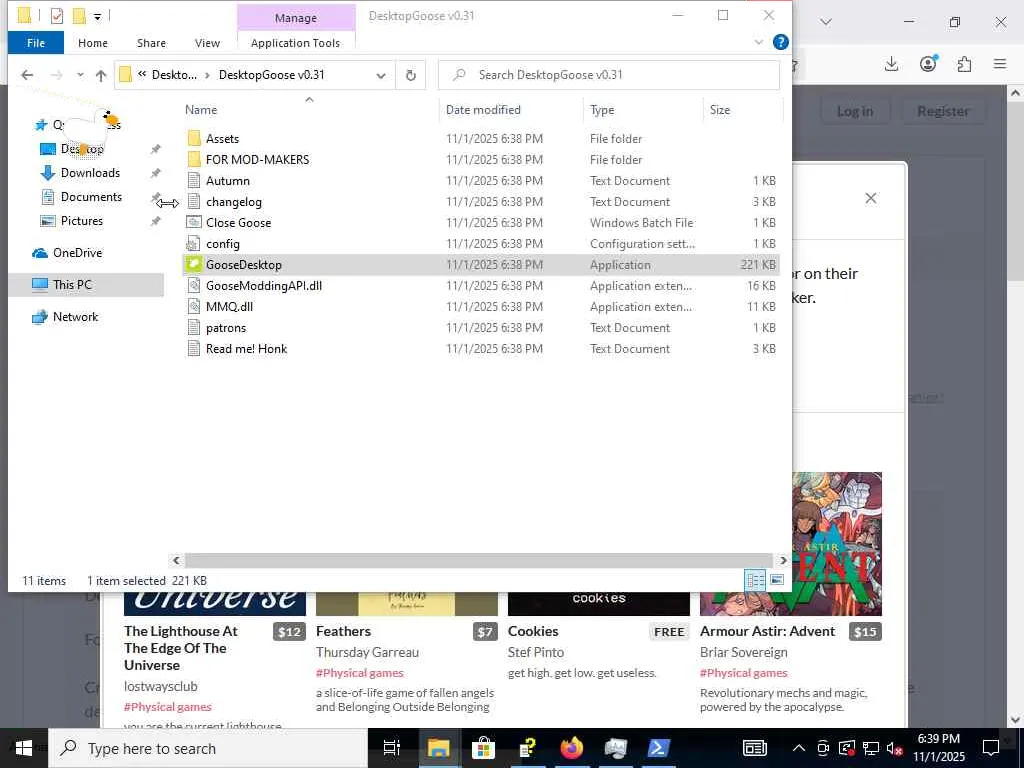
Task: Select the changelog text file
Action: point(234,202)
